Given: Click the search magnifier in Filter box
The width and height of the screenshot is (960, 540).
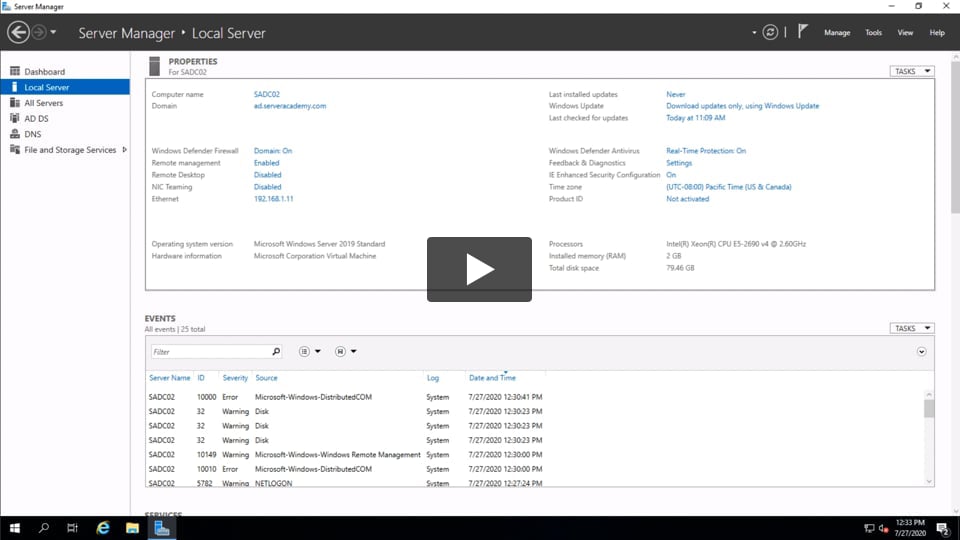Looking at the screenshot, I should coord(276,352).
